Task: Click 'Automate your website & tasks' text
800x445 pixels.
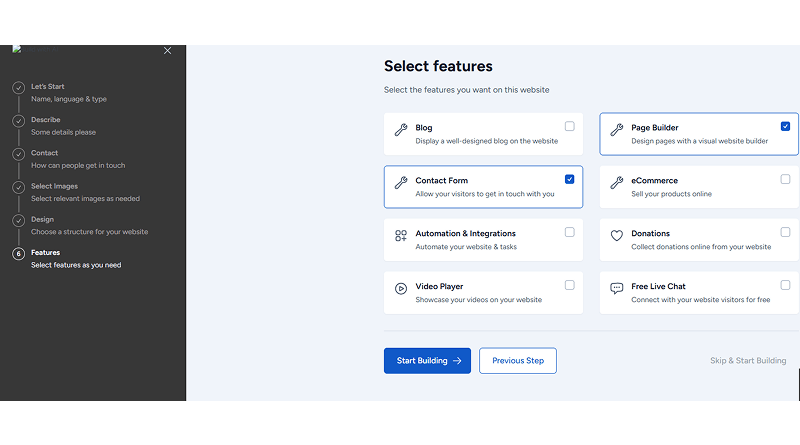Action: [466, 247]
